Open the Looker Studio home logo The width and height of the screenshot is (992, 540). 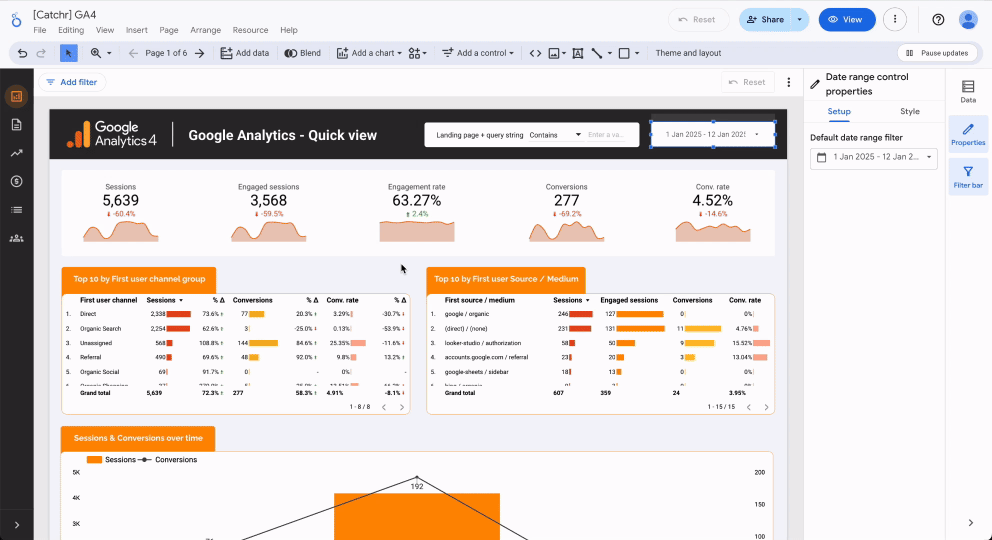click(x=16, y=20)
